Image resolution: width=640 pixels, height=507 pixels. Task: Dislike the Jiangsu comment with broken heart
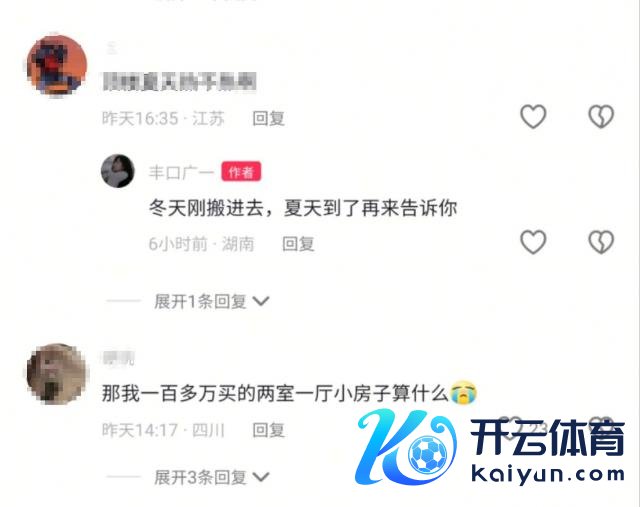(601, 116)
